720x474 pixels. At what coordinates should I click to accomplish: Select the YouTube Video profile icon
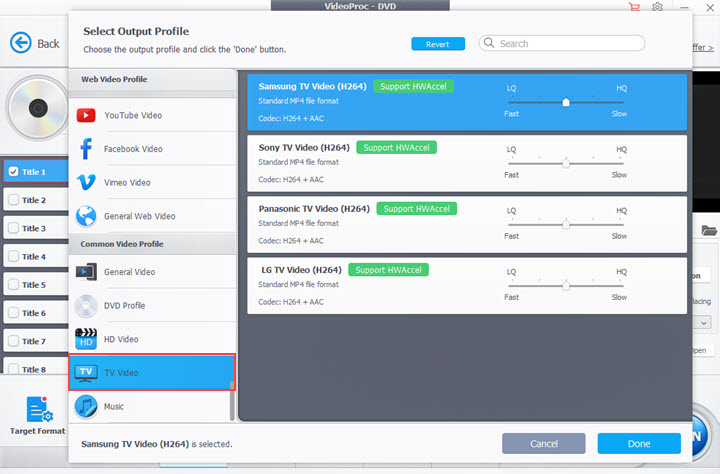click(86, 115)
